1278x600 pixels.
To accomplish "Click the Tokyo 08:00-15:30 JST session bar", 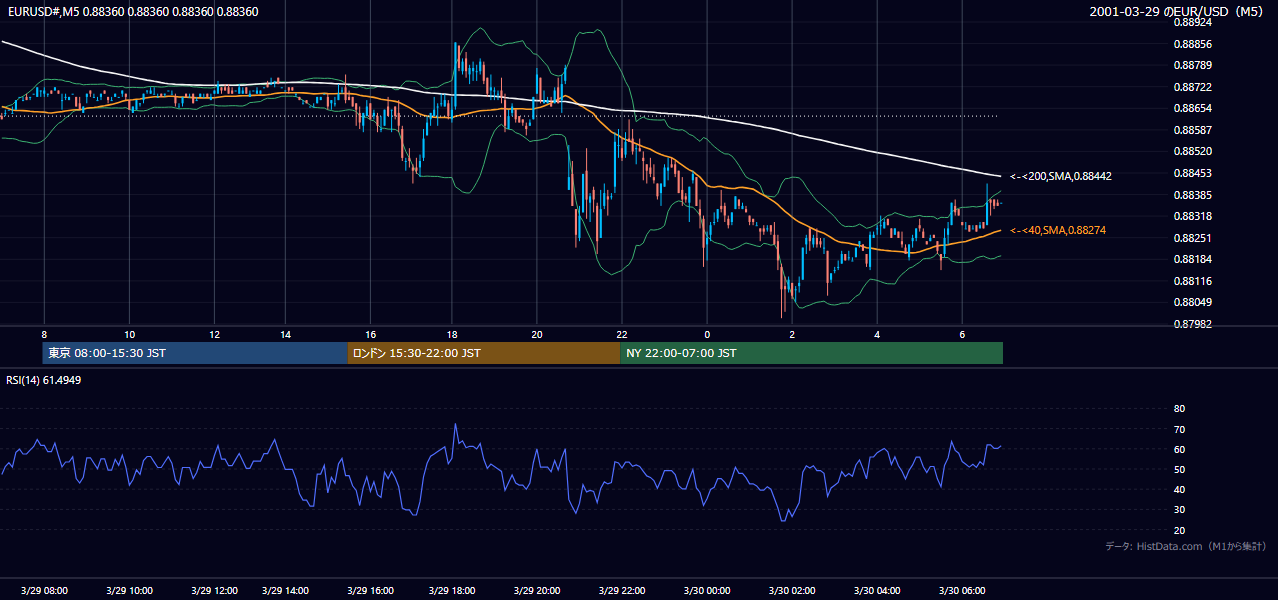I will coord(195,353).
